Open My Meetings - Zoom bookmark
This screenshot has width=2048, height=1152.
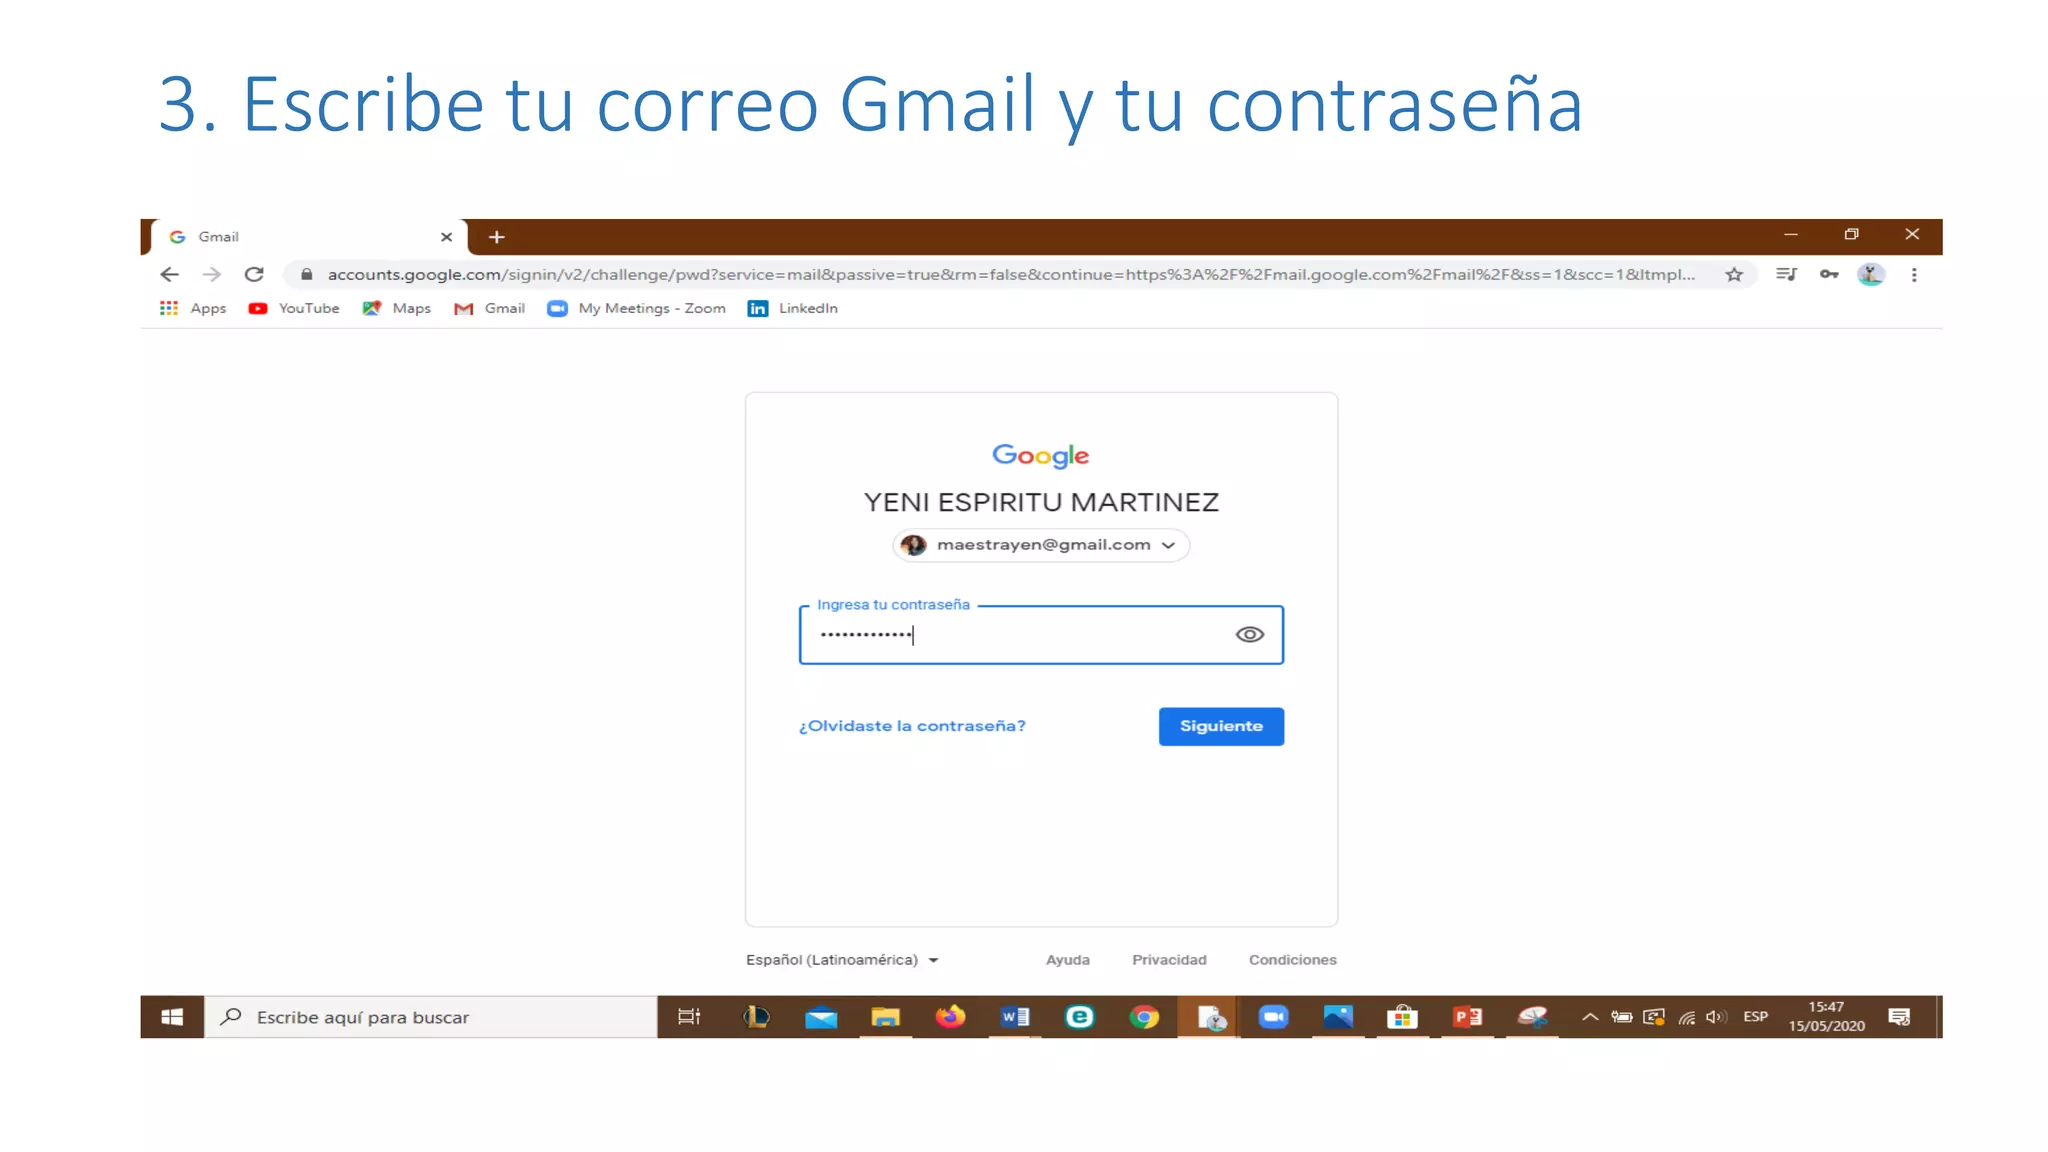[637, 308]
